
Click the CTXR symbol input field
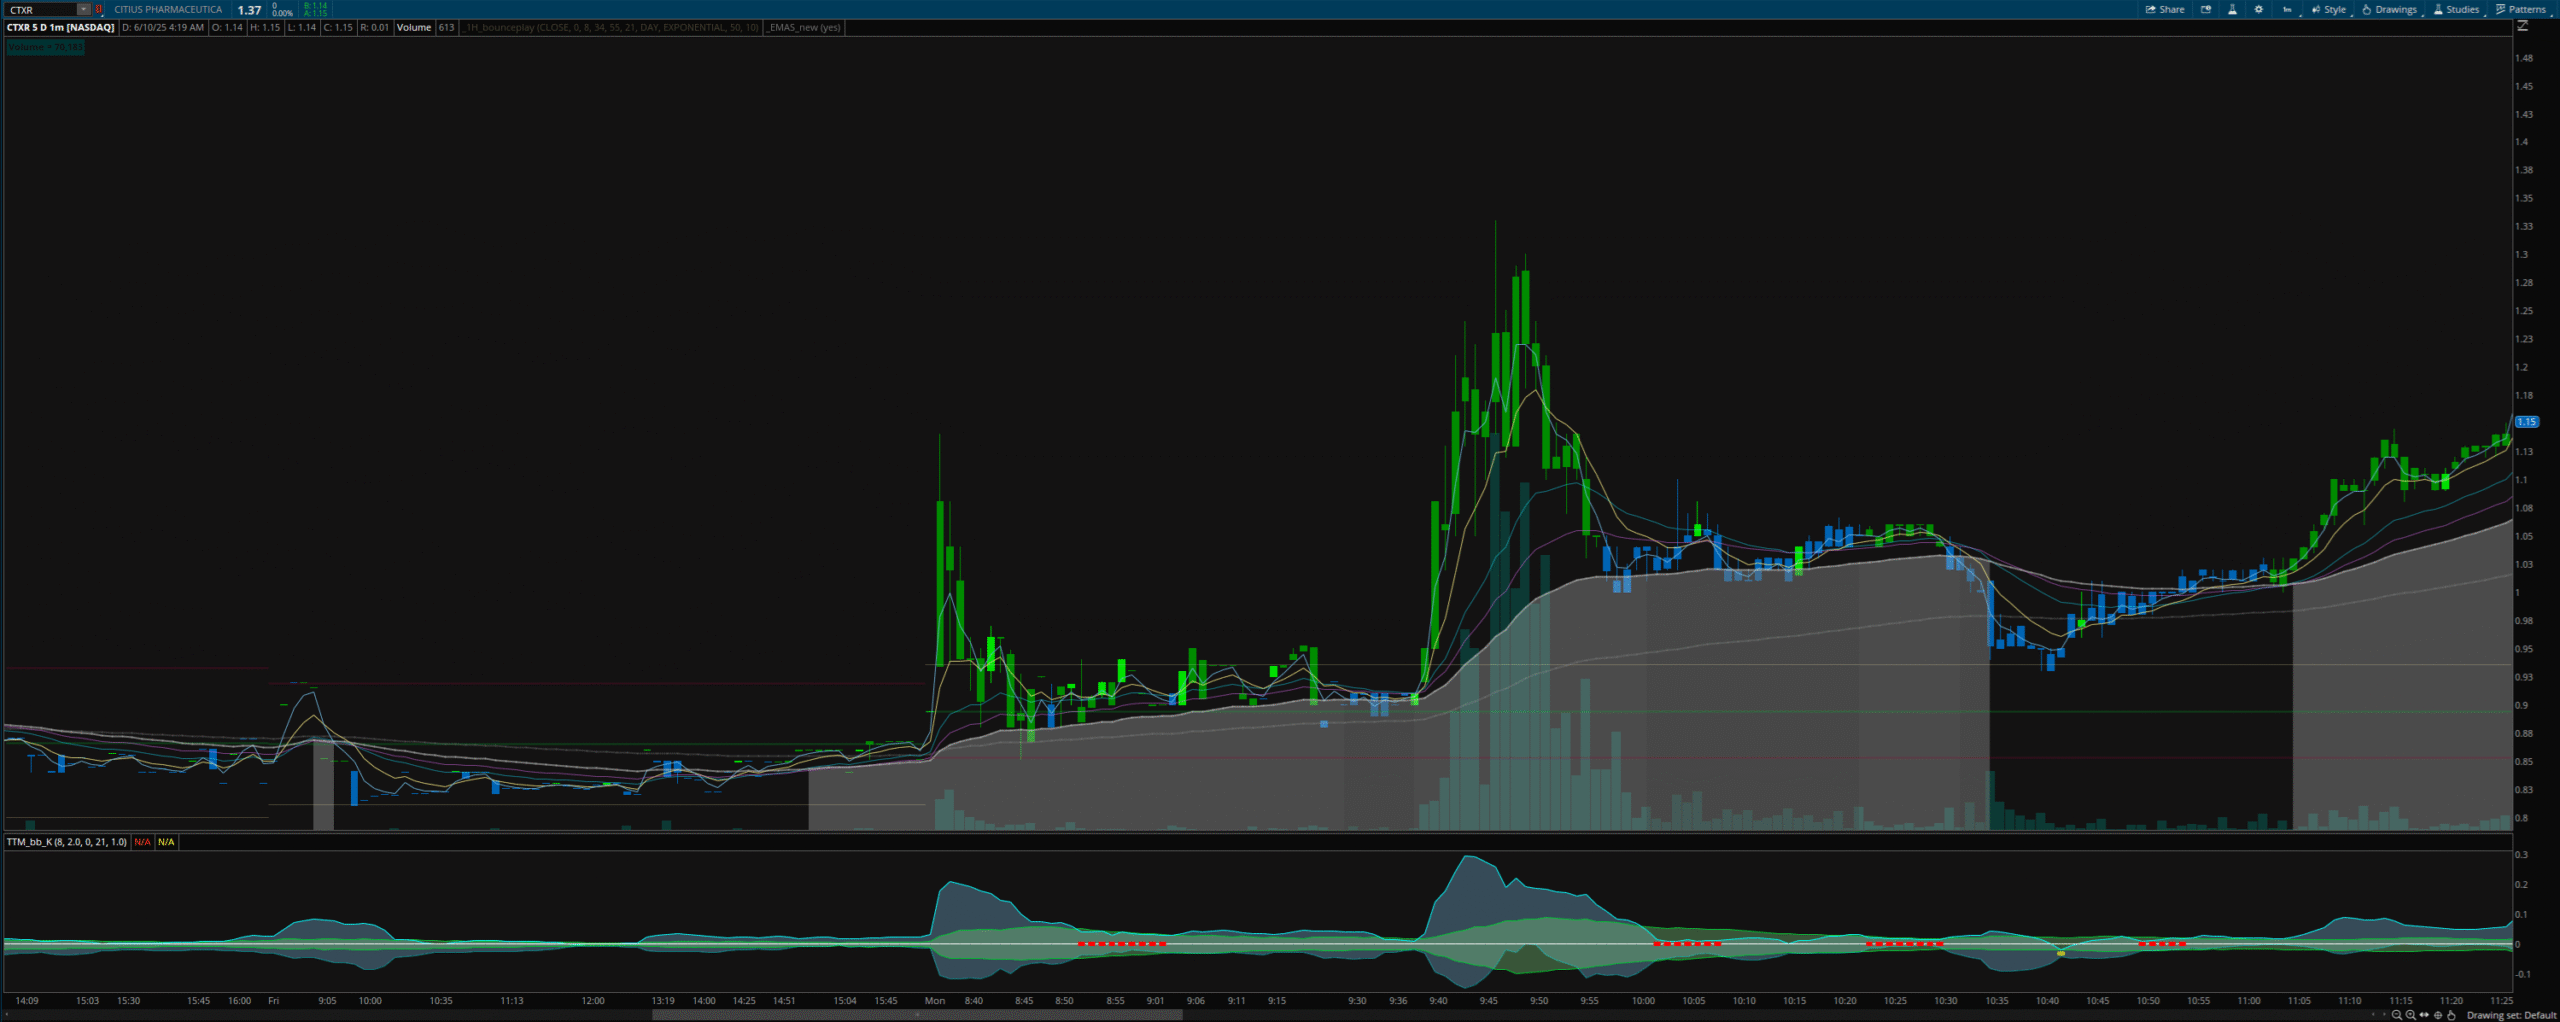tap(42, 10)
